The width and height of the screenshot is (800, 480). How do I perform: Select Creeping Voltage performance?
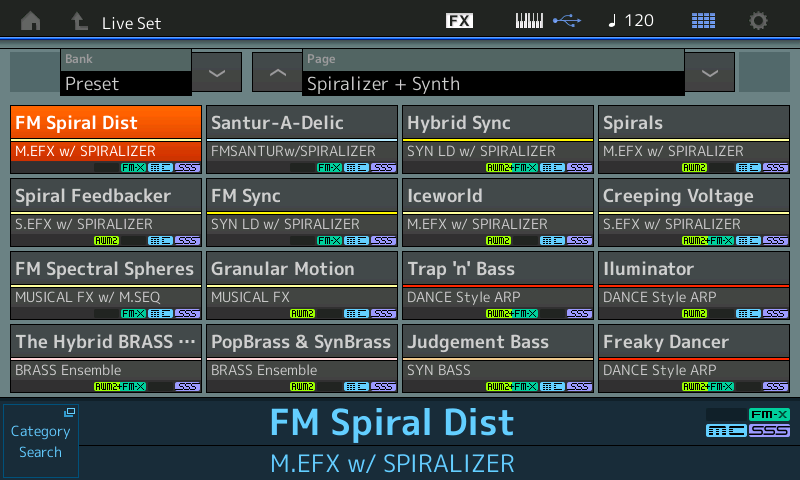pos(694,213)
